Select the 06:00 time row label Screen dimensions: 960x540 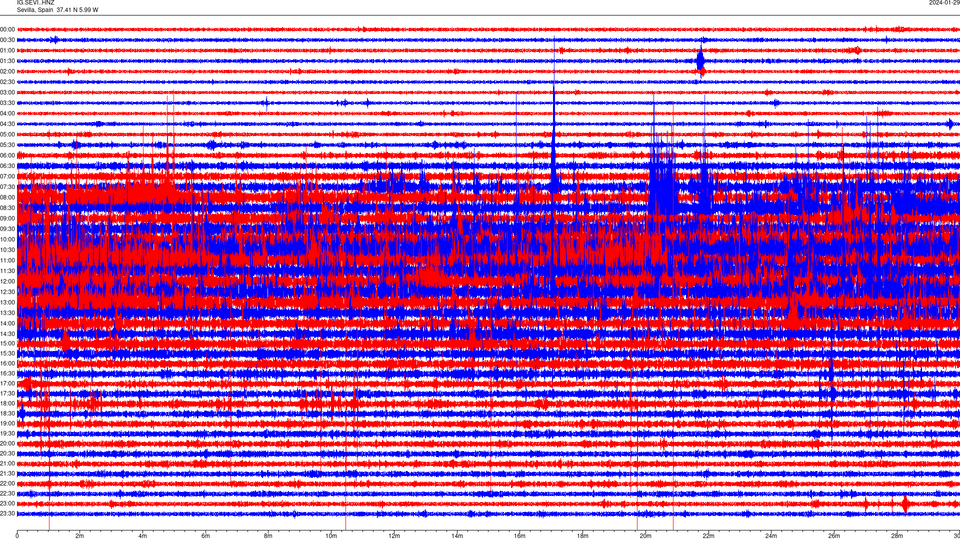tap(7, 156)
